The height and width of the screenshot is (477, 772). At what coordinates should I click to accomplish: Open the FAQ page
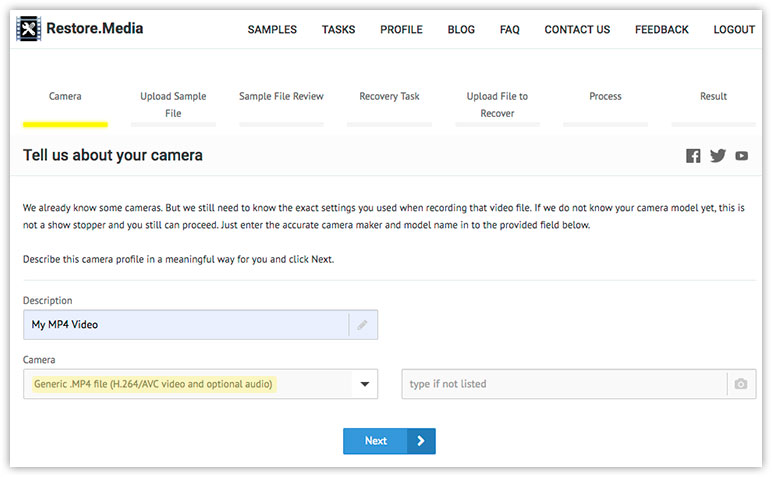click(510, 30)
